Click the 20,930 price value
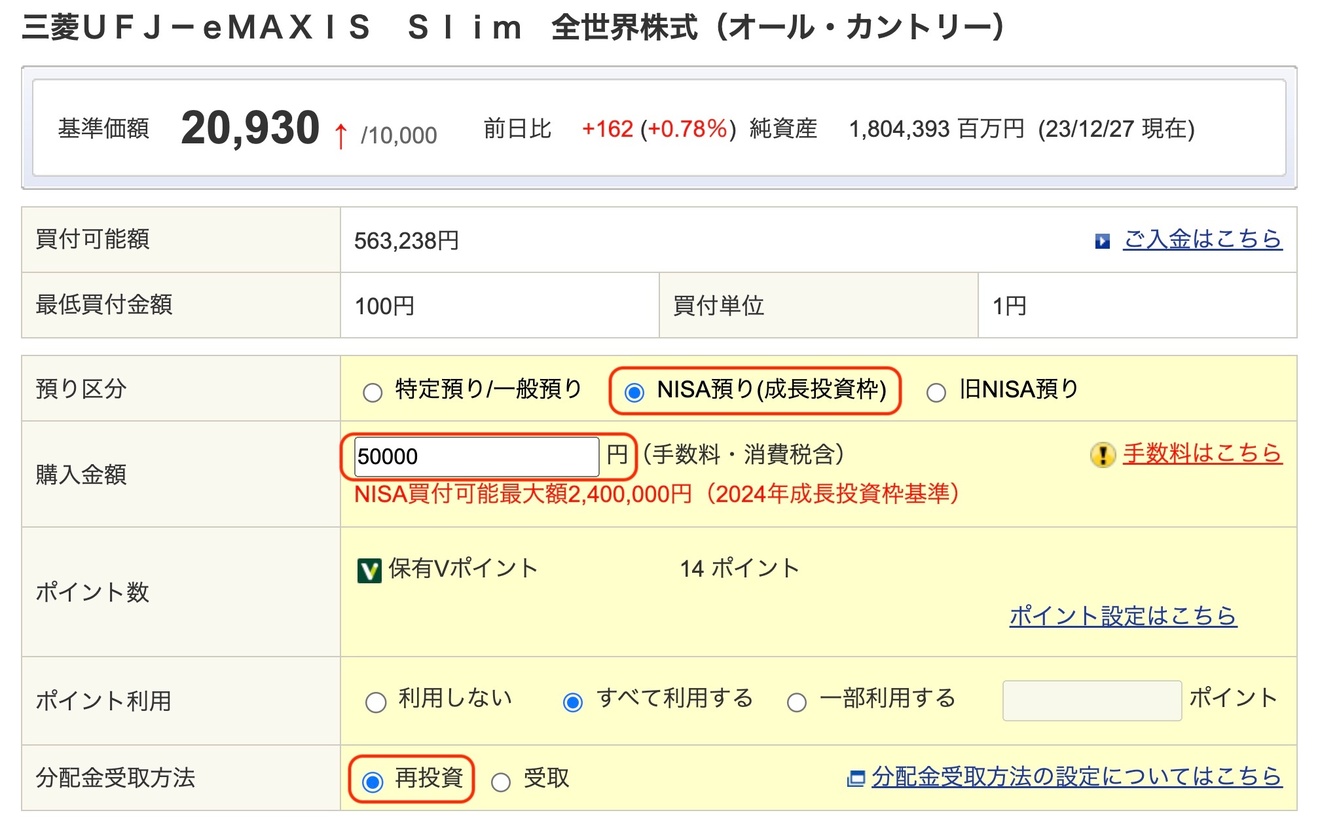Viewport: 1320px width, 834px height. point(250,129)
